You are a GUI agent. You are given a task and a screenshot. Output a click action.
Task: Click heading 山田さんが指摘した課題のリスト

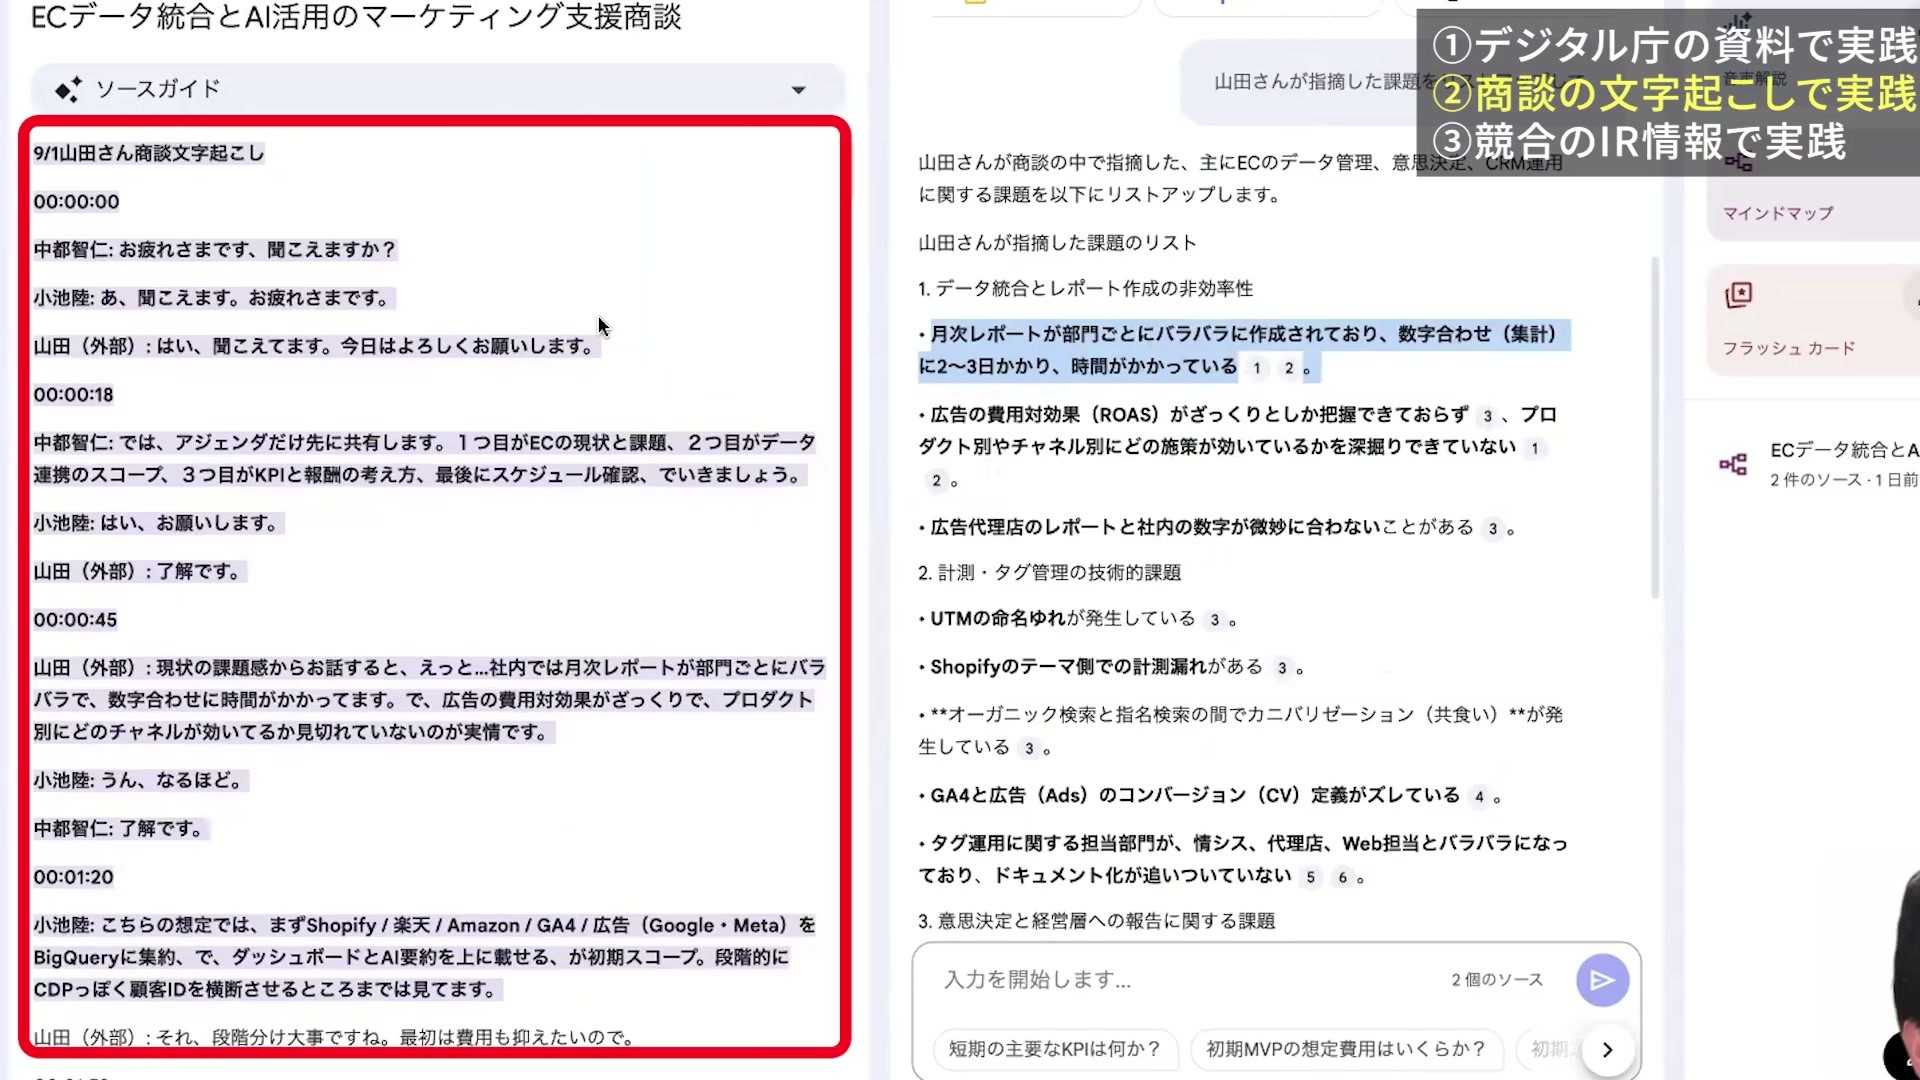coord(1057,243)
